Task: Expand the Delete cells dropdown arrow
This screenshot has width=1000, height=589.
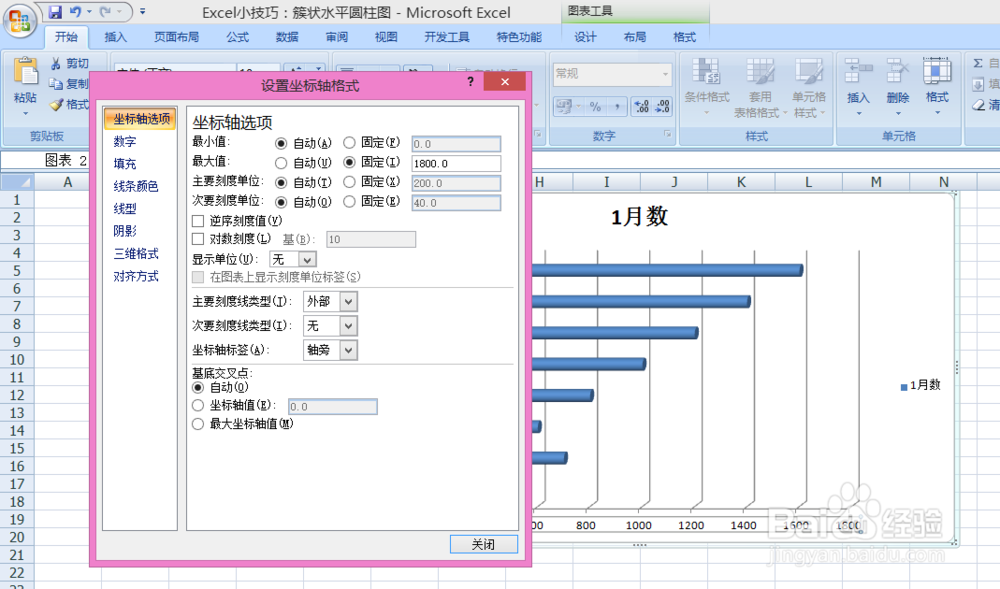Action: pos(898,113)
